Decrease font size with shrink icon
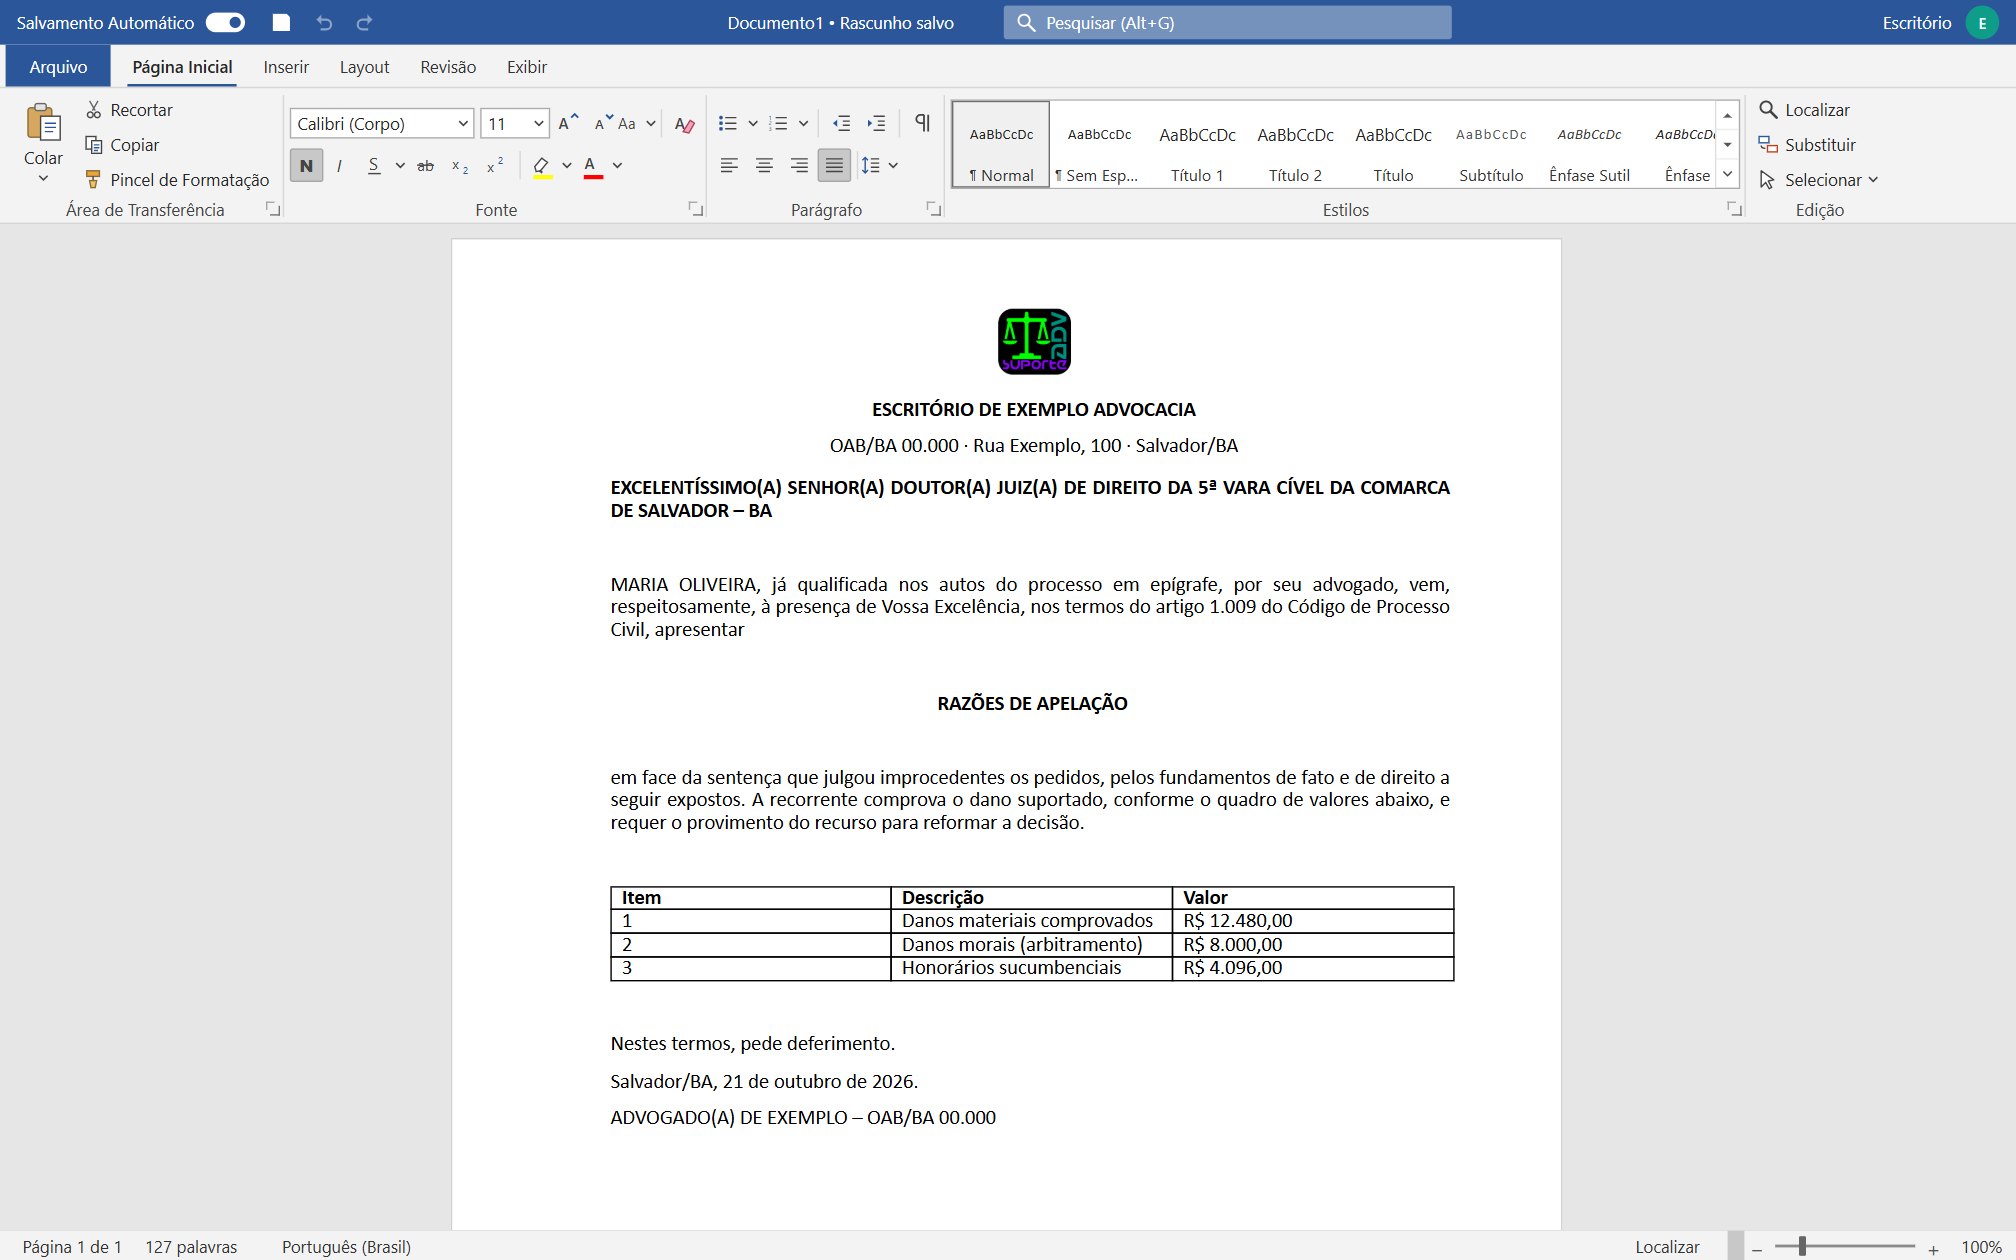The image size is (2016, 1260). pyautogui.click(x=603, y=123)
